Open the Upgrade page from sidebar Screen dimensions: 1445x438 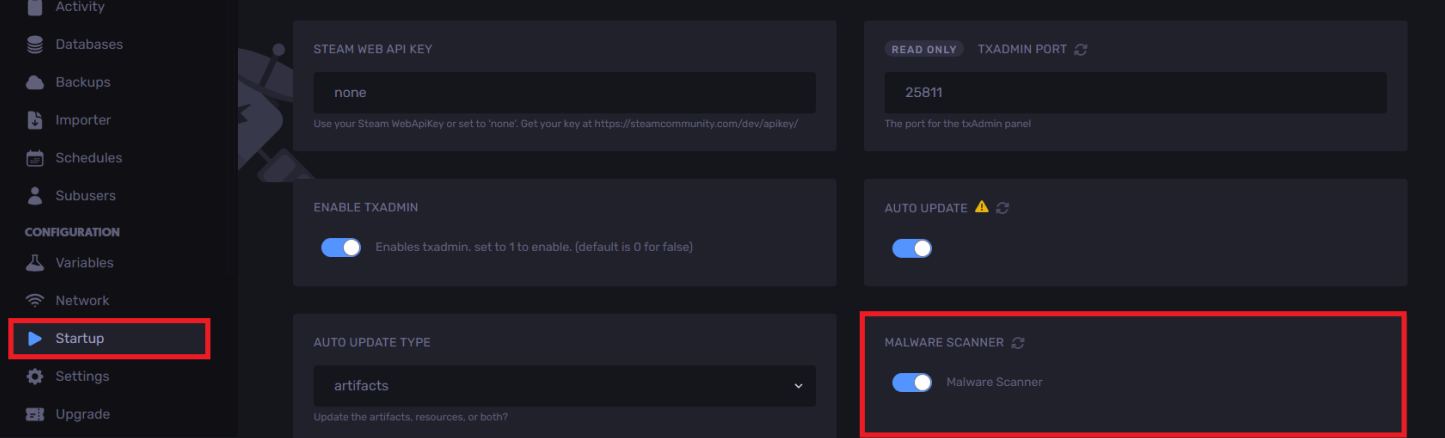pyautogui.click(x=82, y=414)
